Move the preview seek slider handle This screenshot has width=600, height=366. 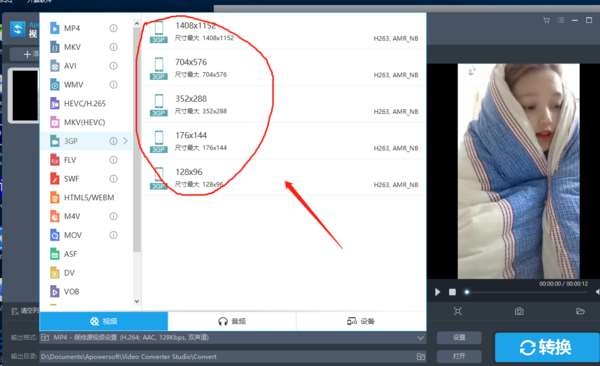click(x=466, y=292)
